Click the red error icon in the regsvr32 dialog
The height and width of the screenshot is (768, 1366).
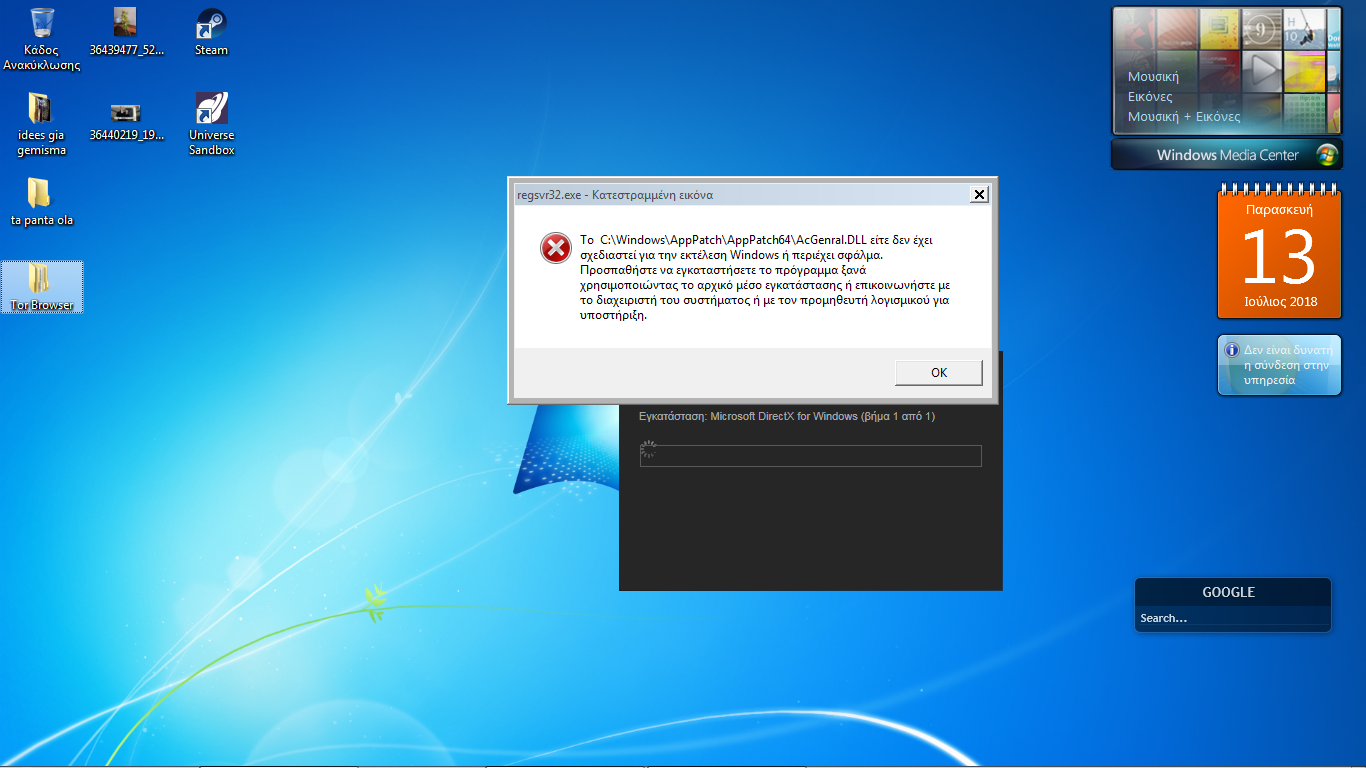point(556,248)
